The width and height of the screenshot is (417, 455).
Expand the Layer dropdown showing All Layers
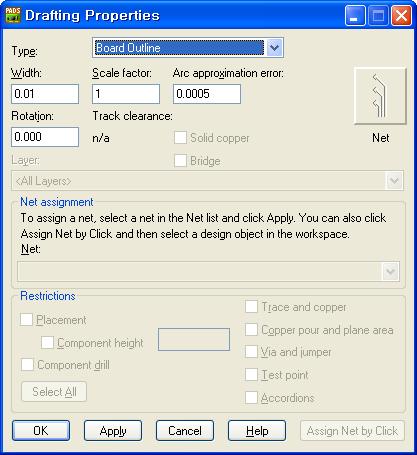click(207, 181)
